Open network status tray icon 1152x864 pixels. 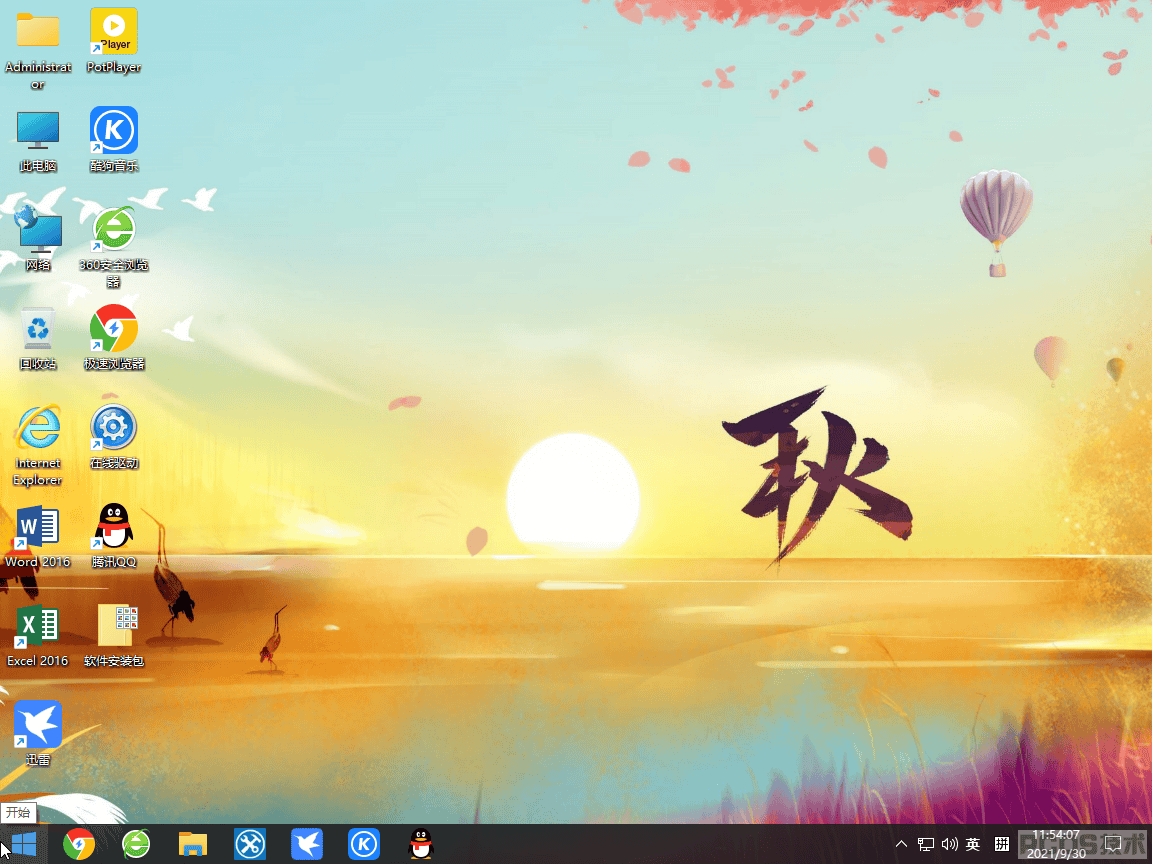[x=926, y=844]
